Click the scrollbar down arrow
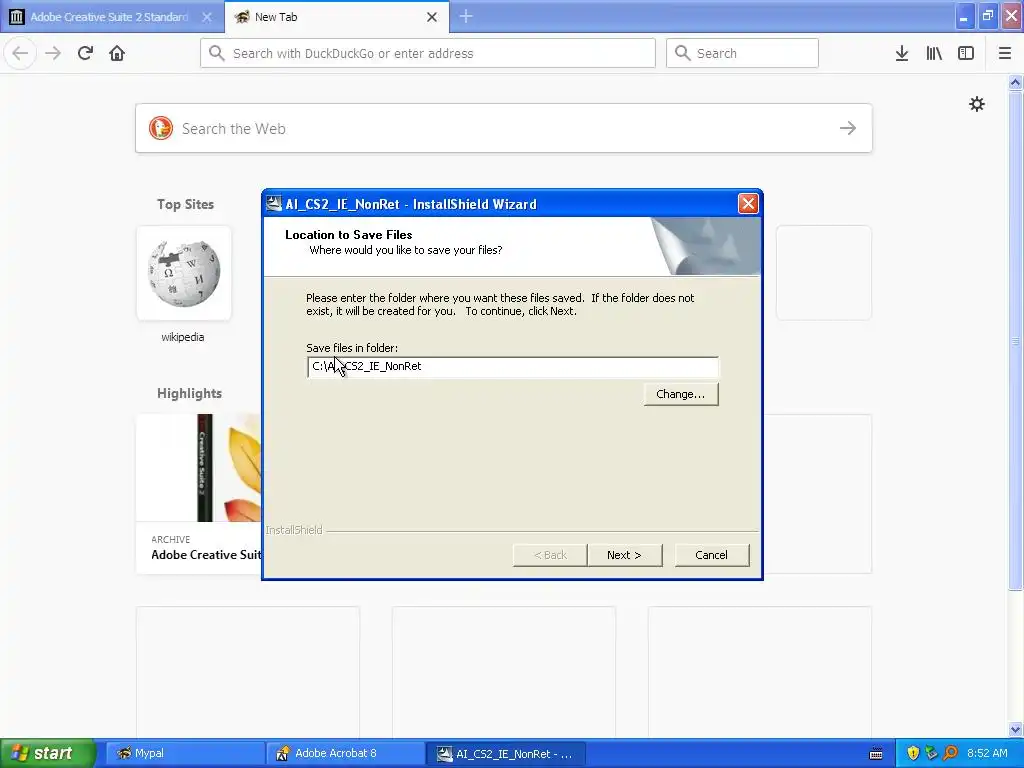Screen dimensions: 1024x768 point(1016,729)
